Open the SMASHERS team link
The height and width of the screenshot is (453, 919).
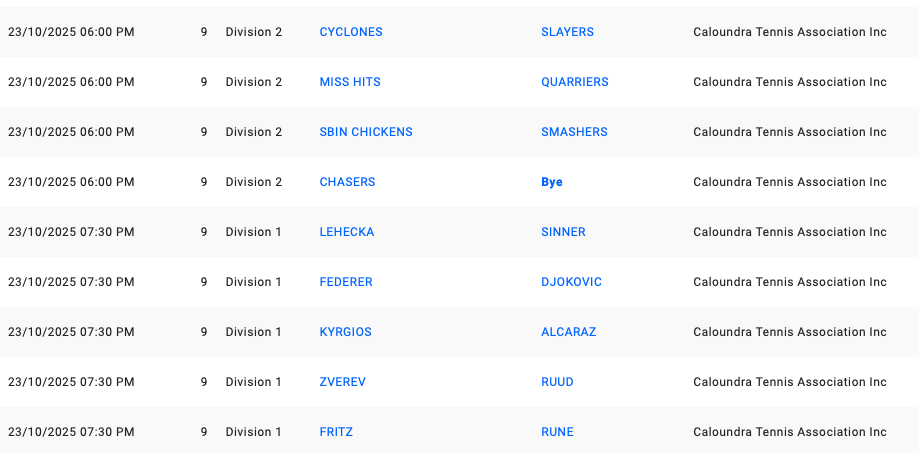[574, 132]
